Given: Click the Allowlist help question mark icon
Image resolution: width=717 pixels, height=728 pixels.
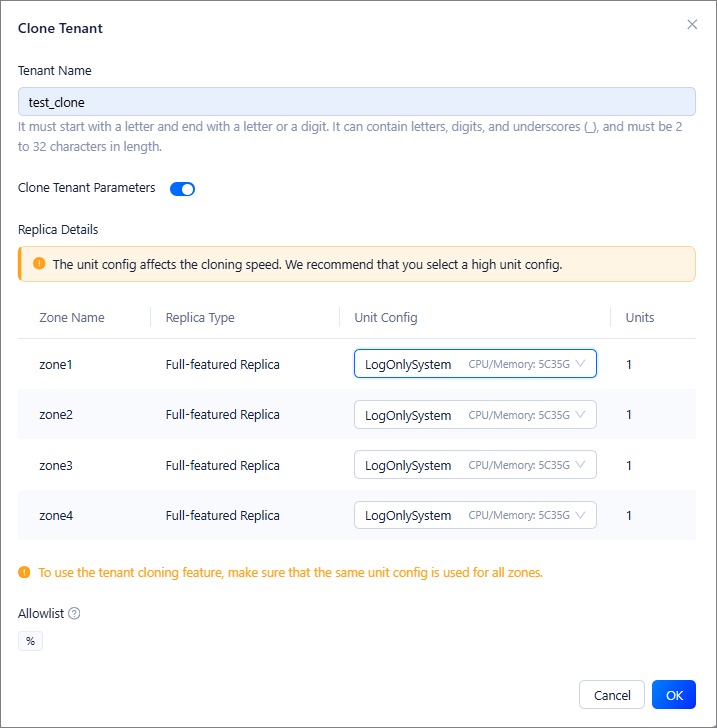Looking at the screenshot, I should click(74, 613).
